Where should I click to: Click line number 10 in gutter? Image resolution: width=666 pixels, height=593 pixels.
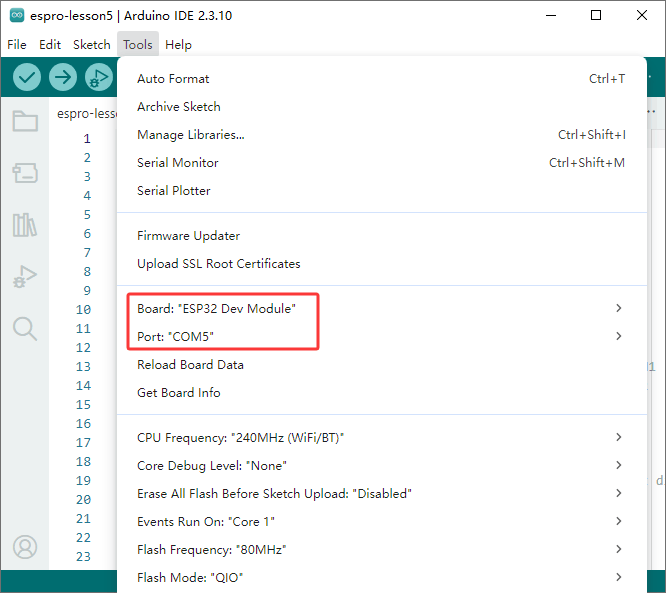click(x=83, y=310)
